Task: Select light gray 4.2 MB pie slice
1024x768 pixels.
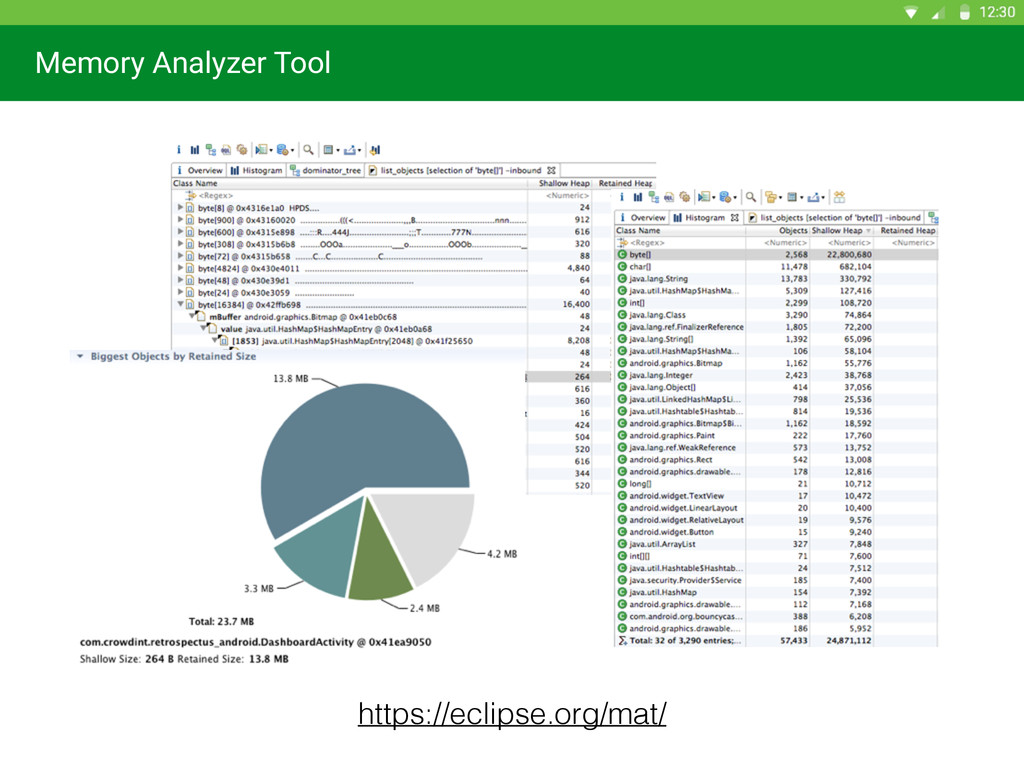Action: point(431,530)
